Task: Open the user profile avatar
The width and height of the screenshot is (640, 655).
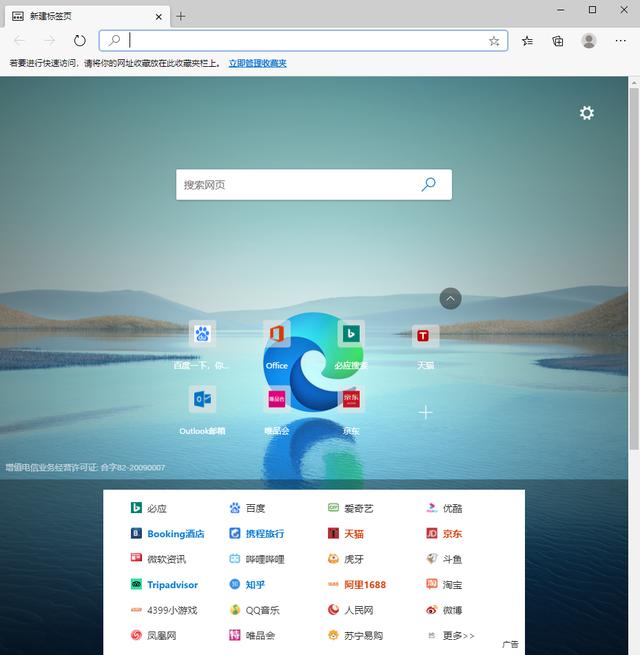Action: coord(589,41)
